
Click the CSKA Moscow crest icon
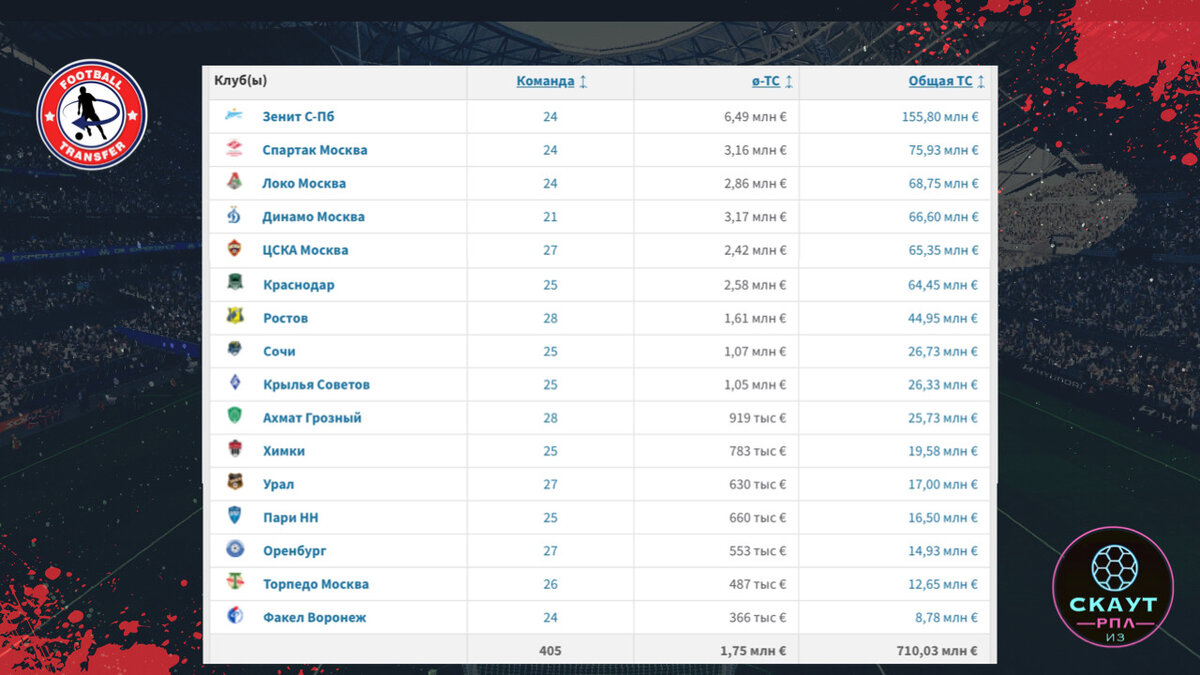(234, 249)
